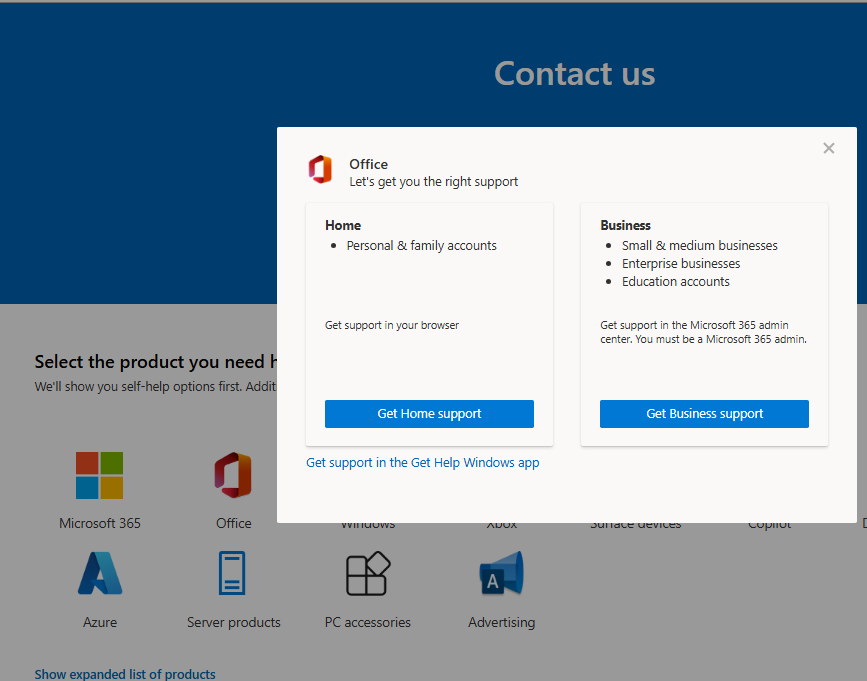Click the Get Business support button

704,413
